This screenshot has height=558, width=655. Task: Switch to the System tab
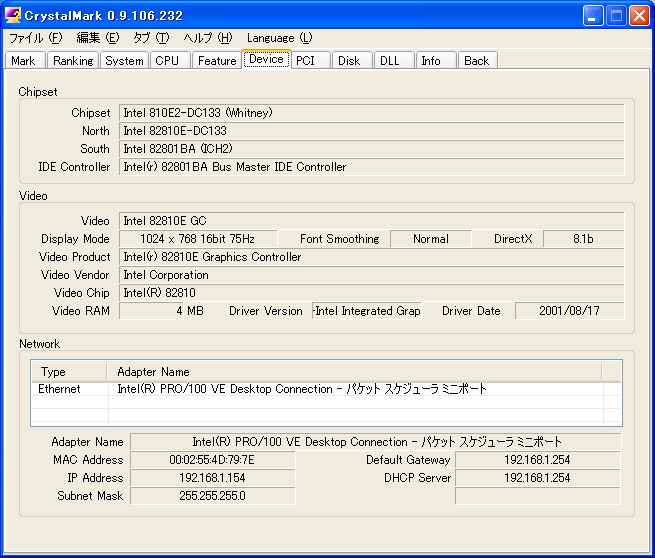[124, 61]
